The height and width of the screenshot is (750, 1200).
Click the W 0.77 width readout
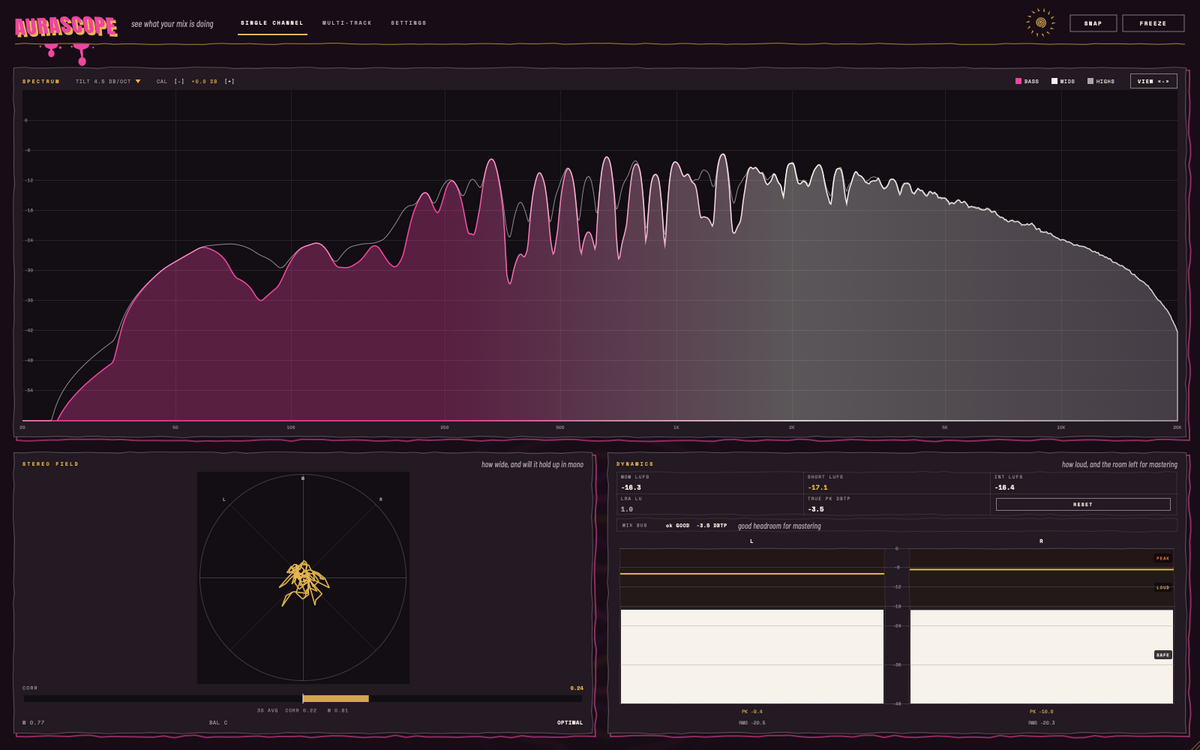[33, 722]
